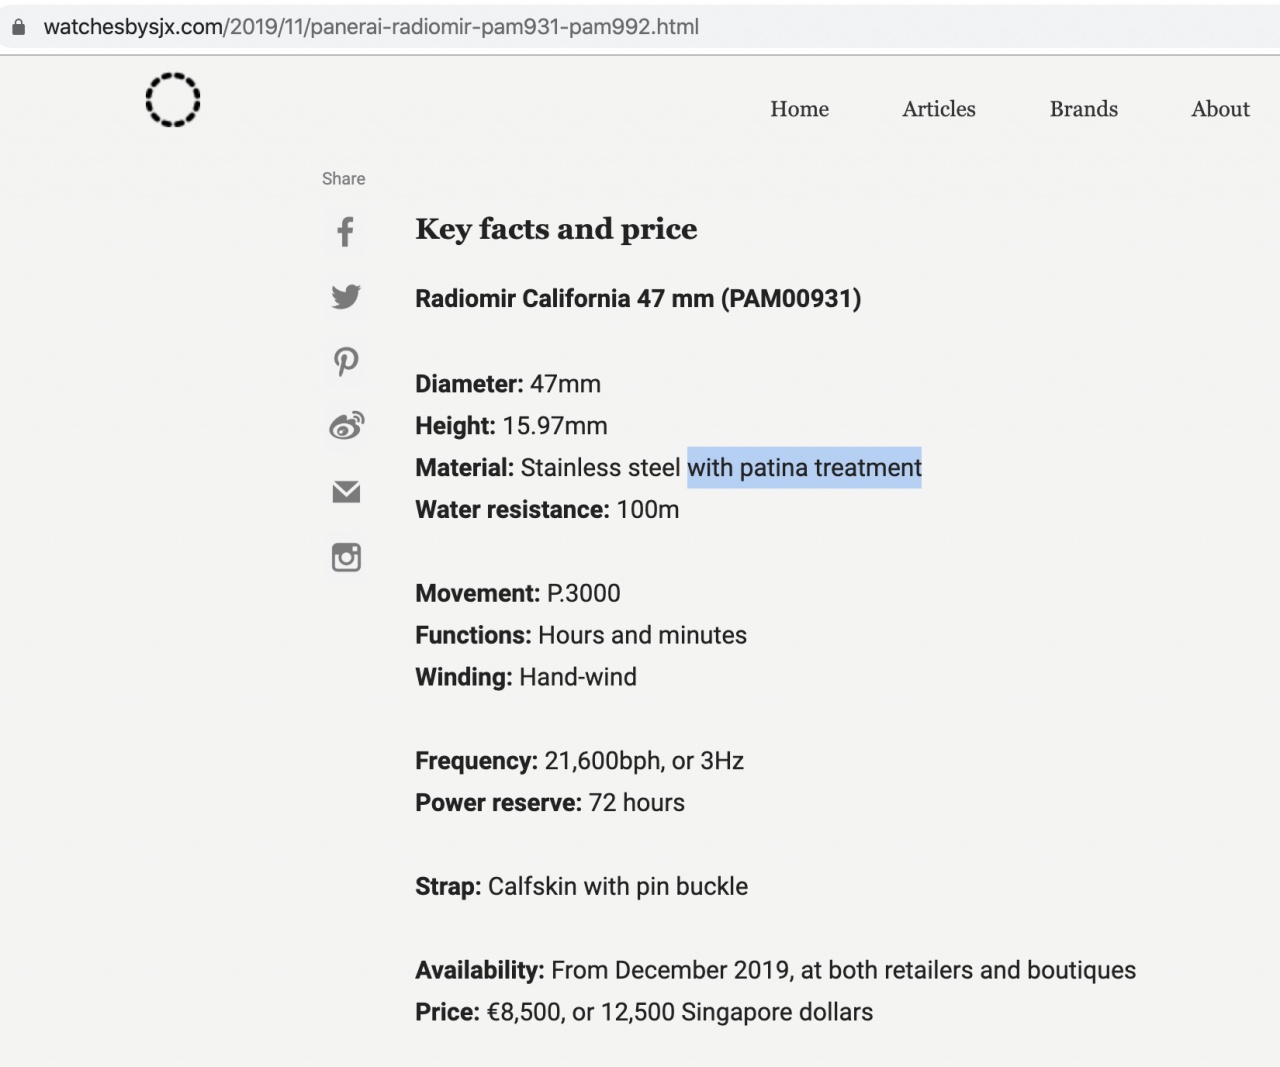Click the padlock icon in address bar
The width and height of the screenshot is (1280, 1067).
coord(17,27)
